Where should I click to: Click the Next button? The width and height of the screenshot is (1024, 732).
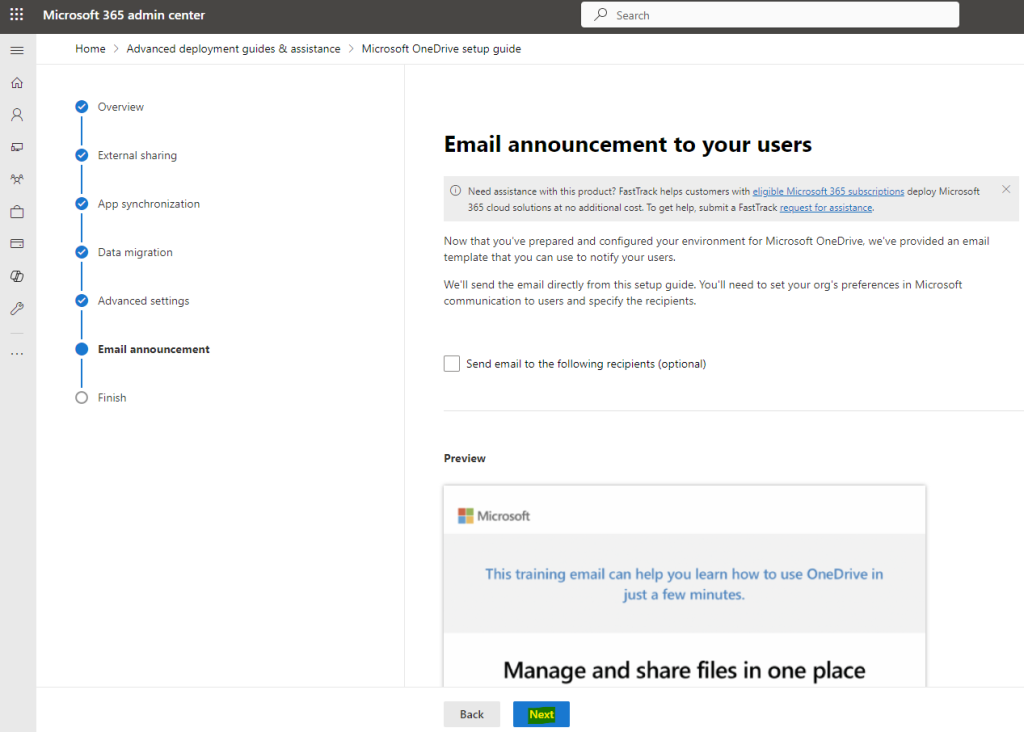tap(541, 714)
